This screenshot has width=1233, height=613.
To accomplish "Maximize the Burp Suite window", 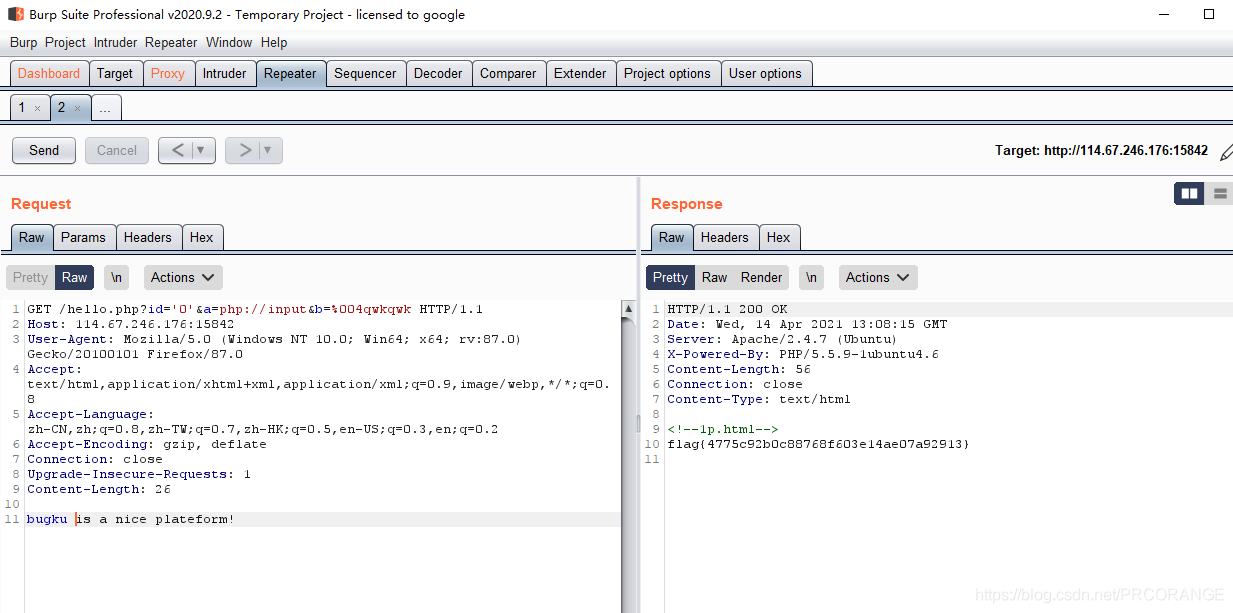I will (1209, 15).
